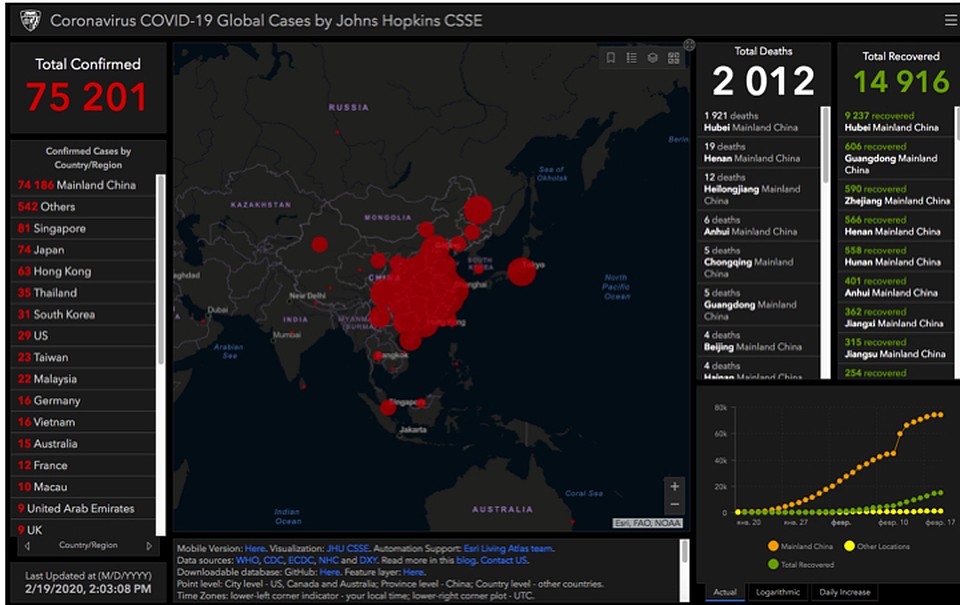Click the red bubble near Bangkok
This screenshot has height=605, width=960.
click(x=378, y=356)
